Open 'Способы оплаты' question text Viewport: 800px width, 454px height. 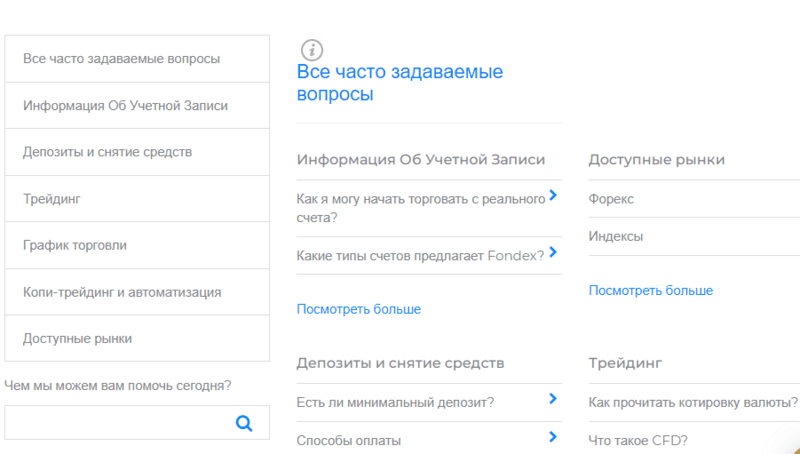[348, 440]
